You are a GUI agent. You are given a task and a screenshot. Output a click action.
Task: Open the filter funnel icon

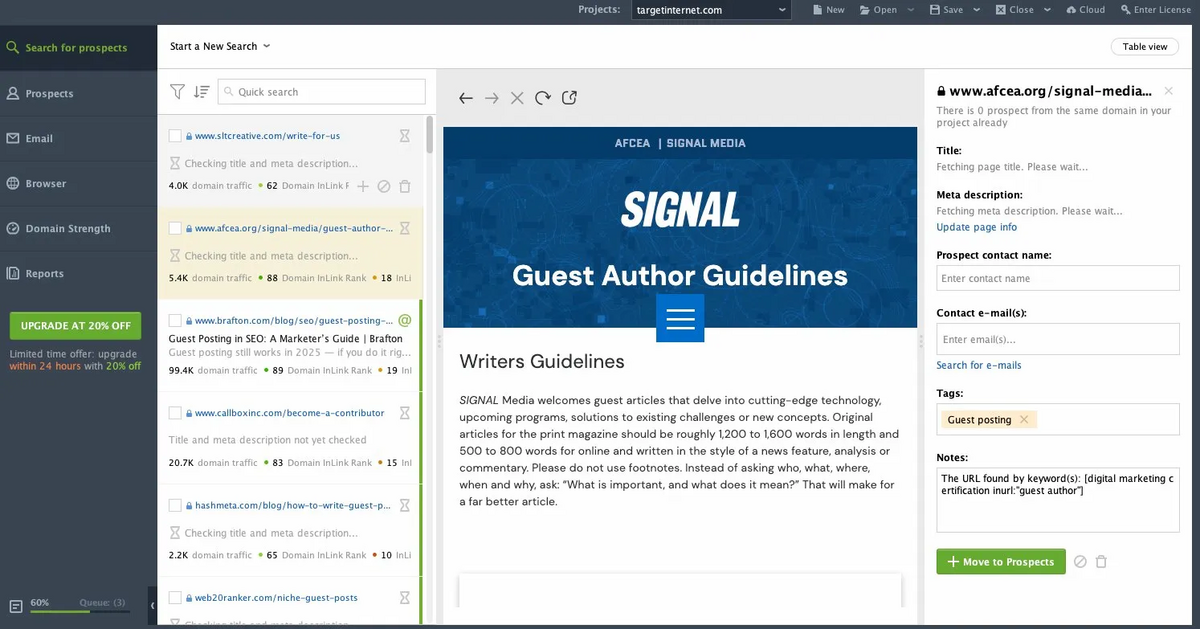(x=177, y=92)
